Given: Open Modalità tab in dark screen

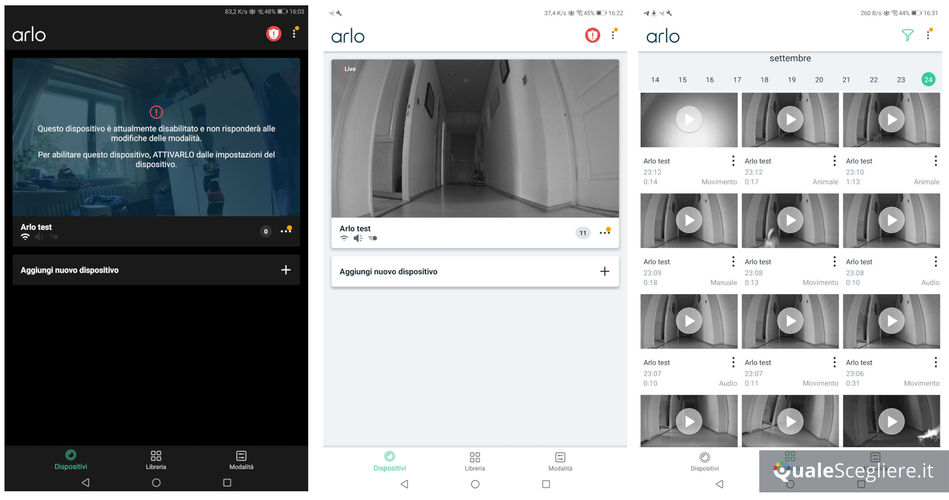Looking at the screenshot, I should point(241,459).
